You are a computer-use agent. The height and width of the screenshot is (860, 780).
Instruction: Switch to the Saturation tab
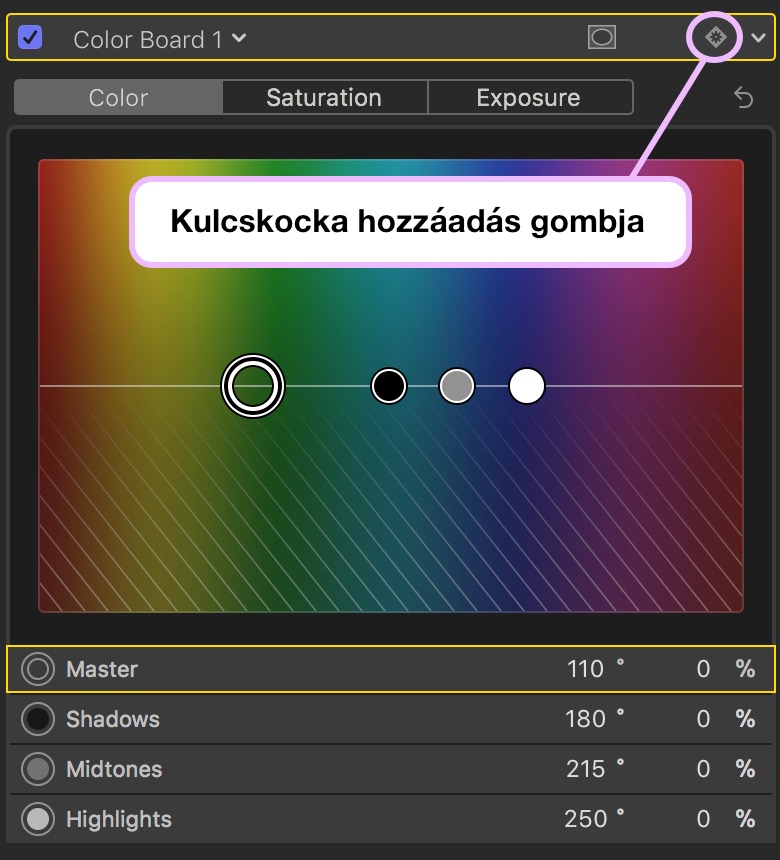[324, 98]
